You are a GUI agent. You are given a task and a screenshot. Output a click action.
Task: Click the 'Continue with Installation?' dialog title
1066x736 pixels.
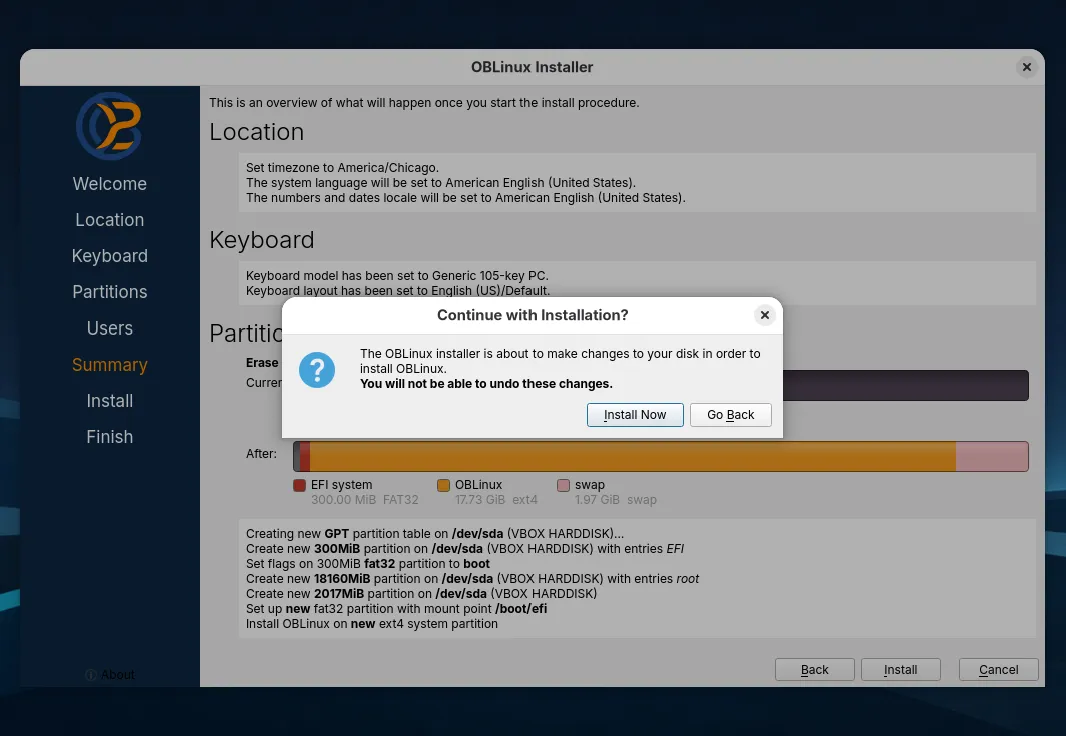coord(532,315)
